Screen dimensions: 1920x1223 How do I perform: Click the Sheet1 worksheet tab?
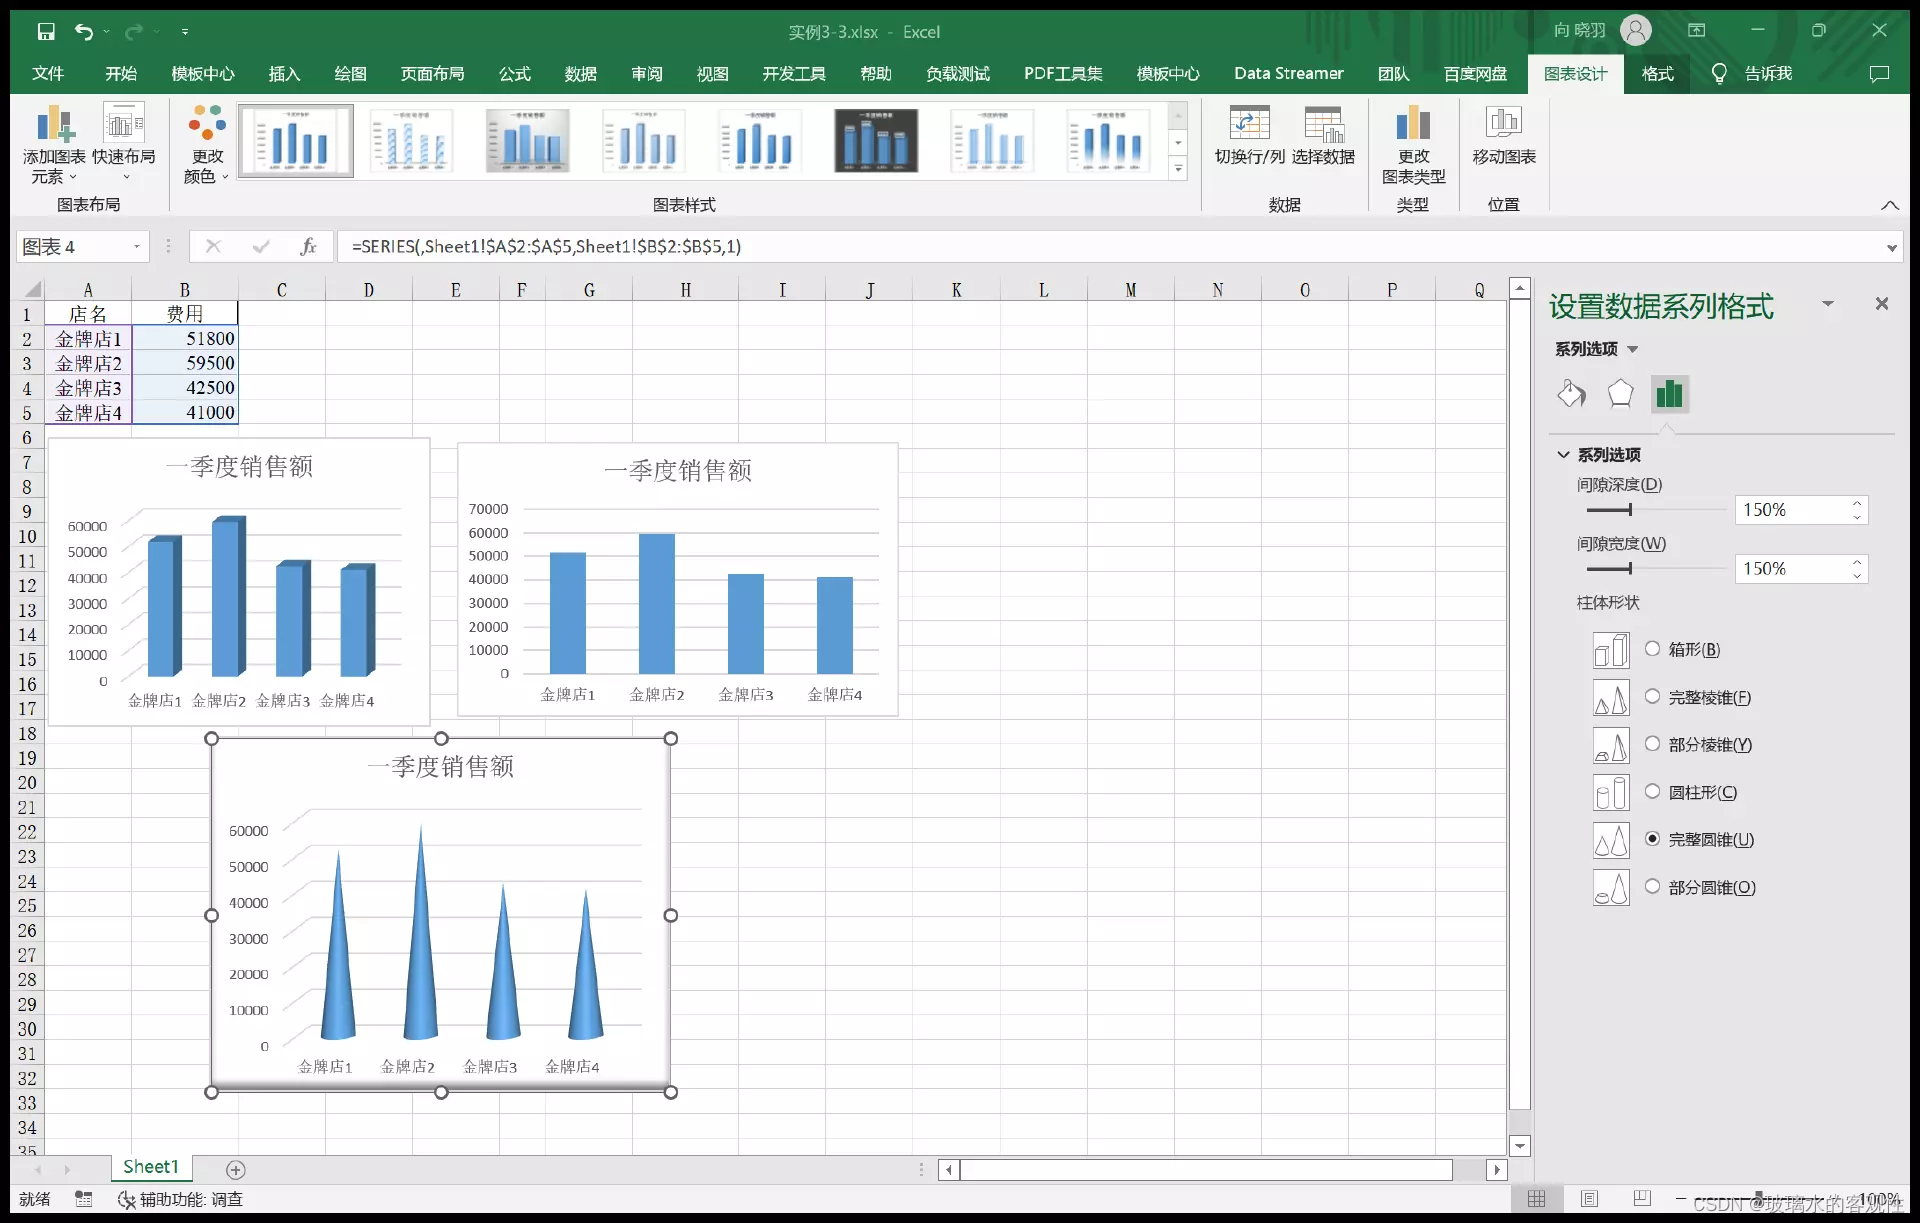(x=150, y=1167)
